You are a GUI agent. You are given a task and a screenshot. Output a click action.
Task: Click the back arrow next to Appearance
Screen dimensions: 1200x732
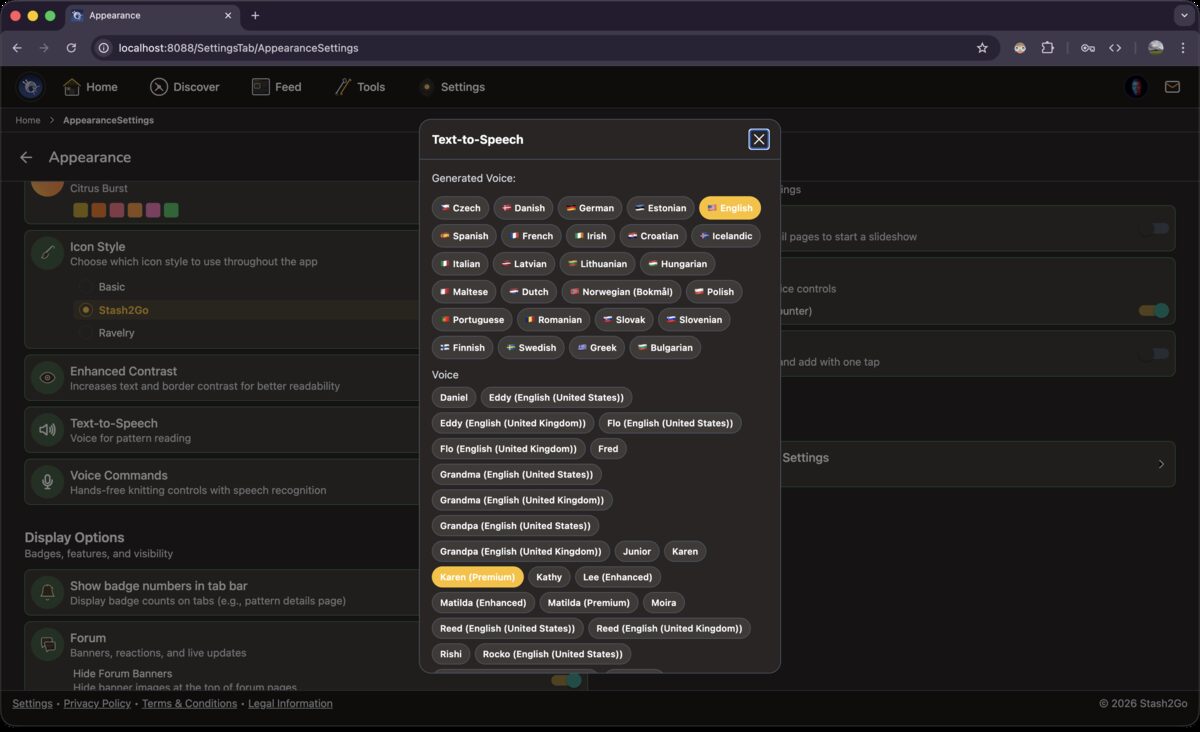click(x=26, y=157)
